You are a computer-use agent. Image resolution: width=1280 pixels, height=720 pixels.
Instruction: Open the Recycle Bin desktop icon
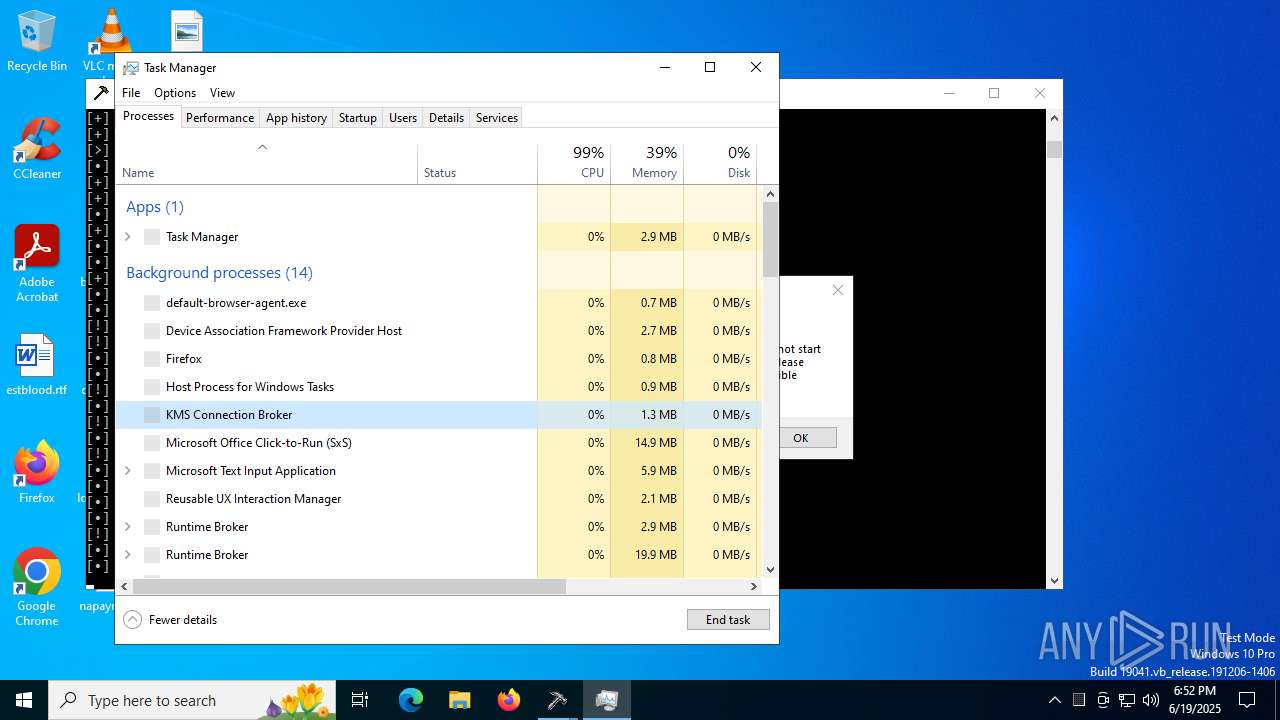pos(36,40)
